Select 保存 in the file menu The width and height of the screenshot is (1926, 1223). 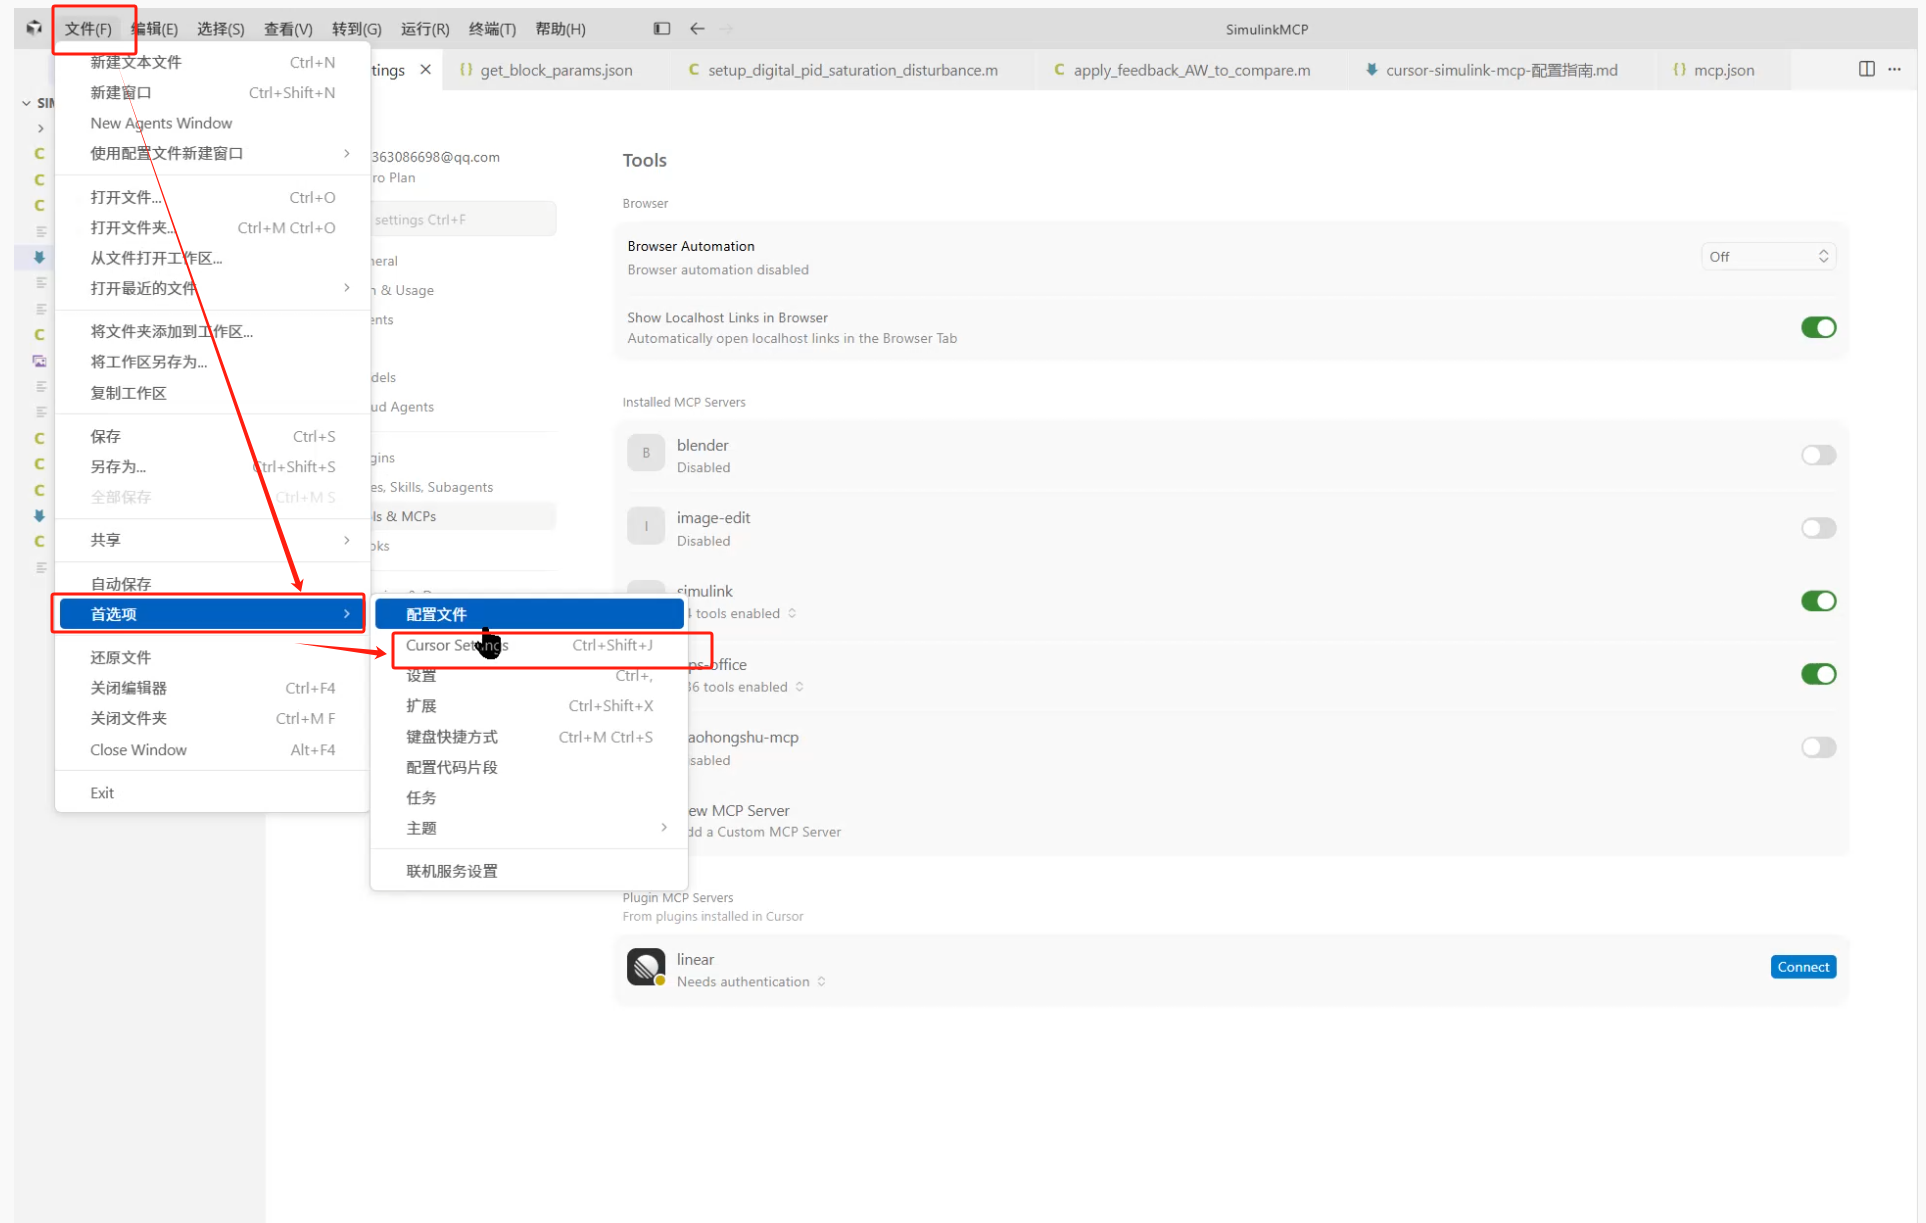[212, 437]
